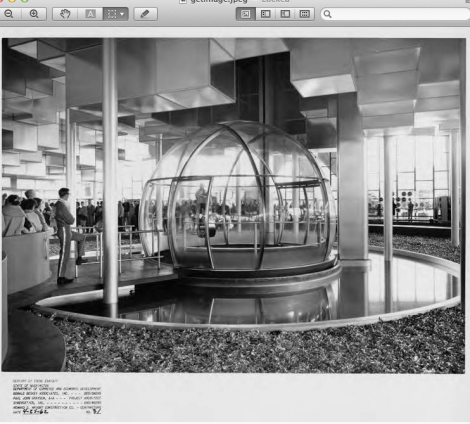The width and height of the screenshot is (470, 424).
Task: Choose the Text selection tool
Action: (x=90, y=14)
